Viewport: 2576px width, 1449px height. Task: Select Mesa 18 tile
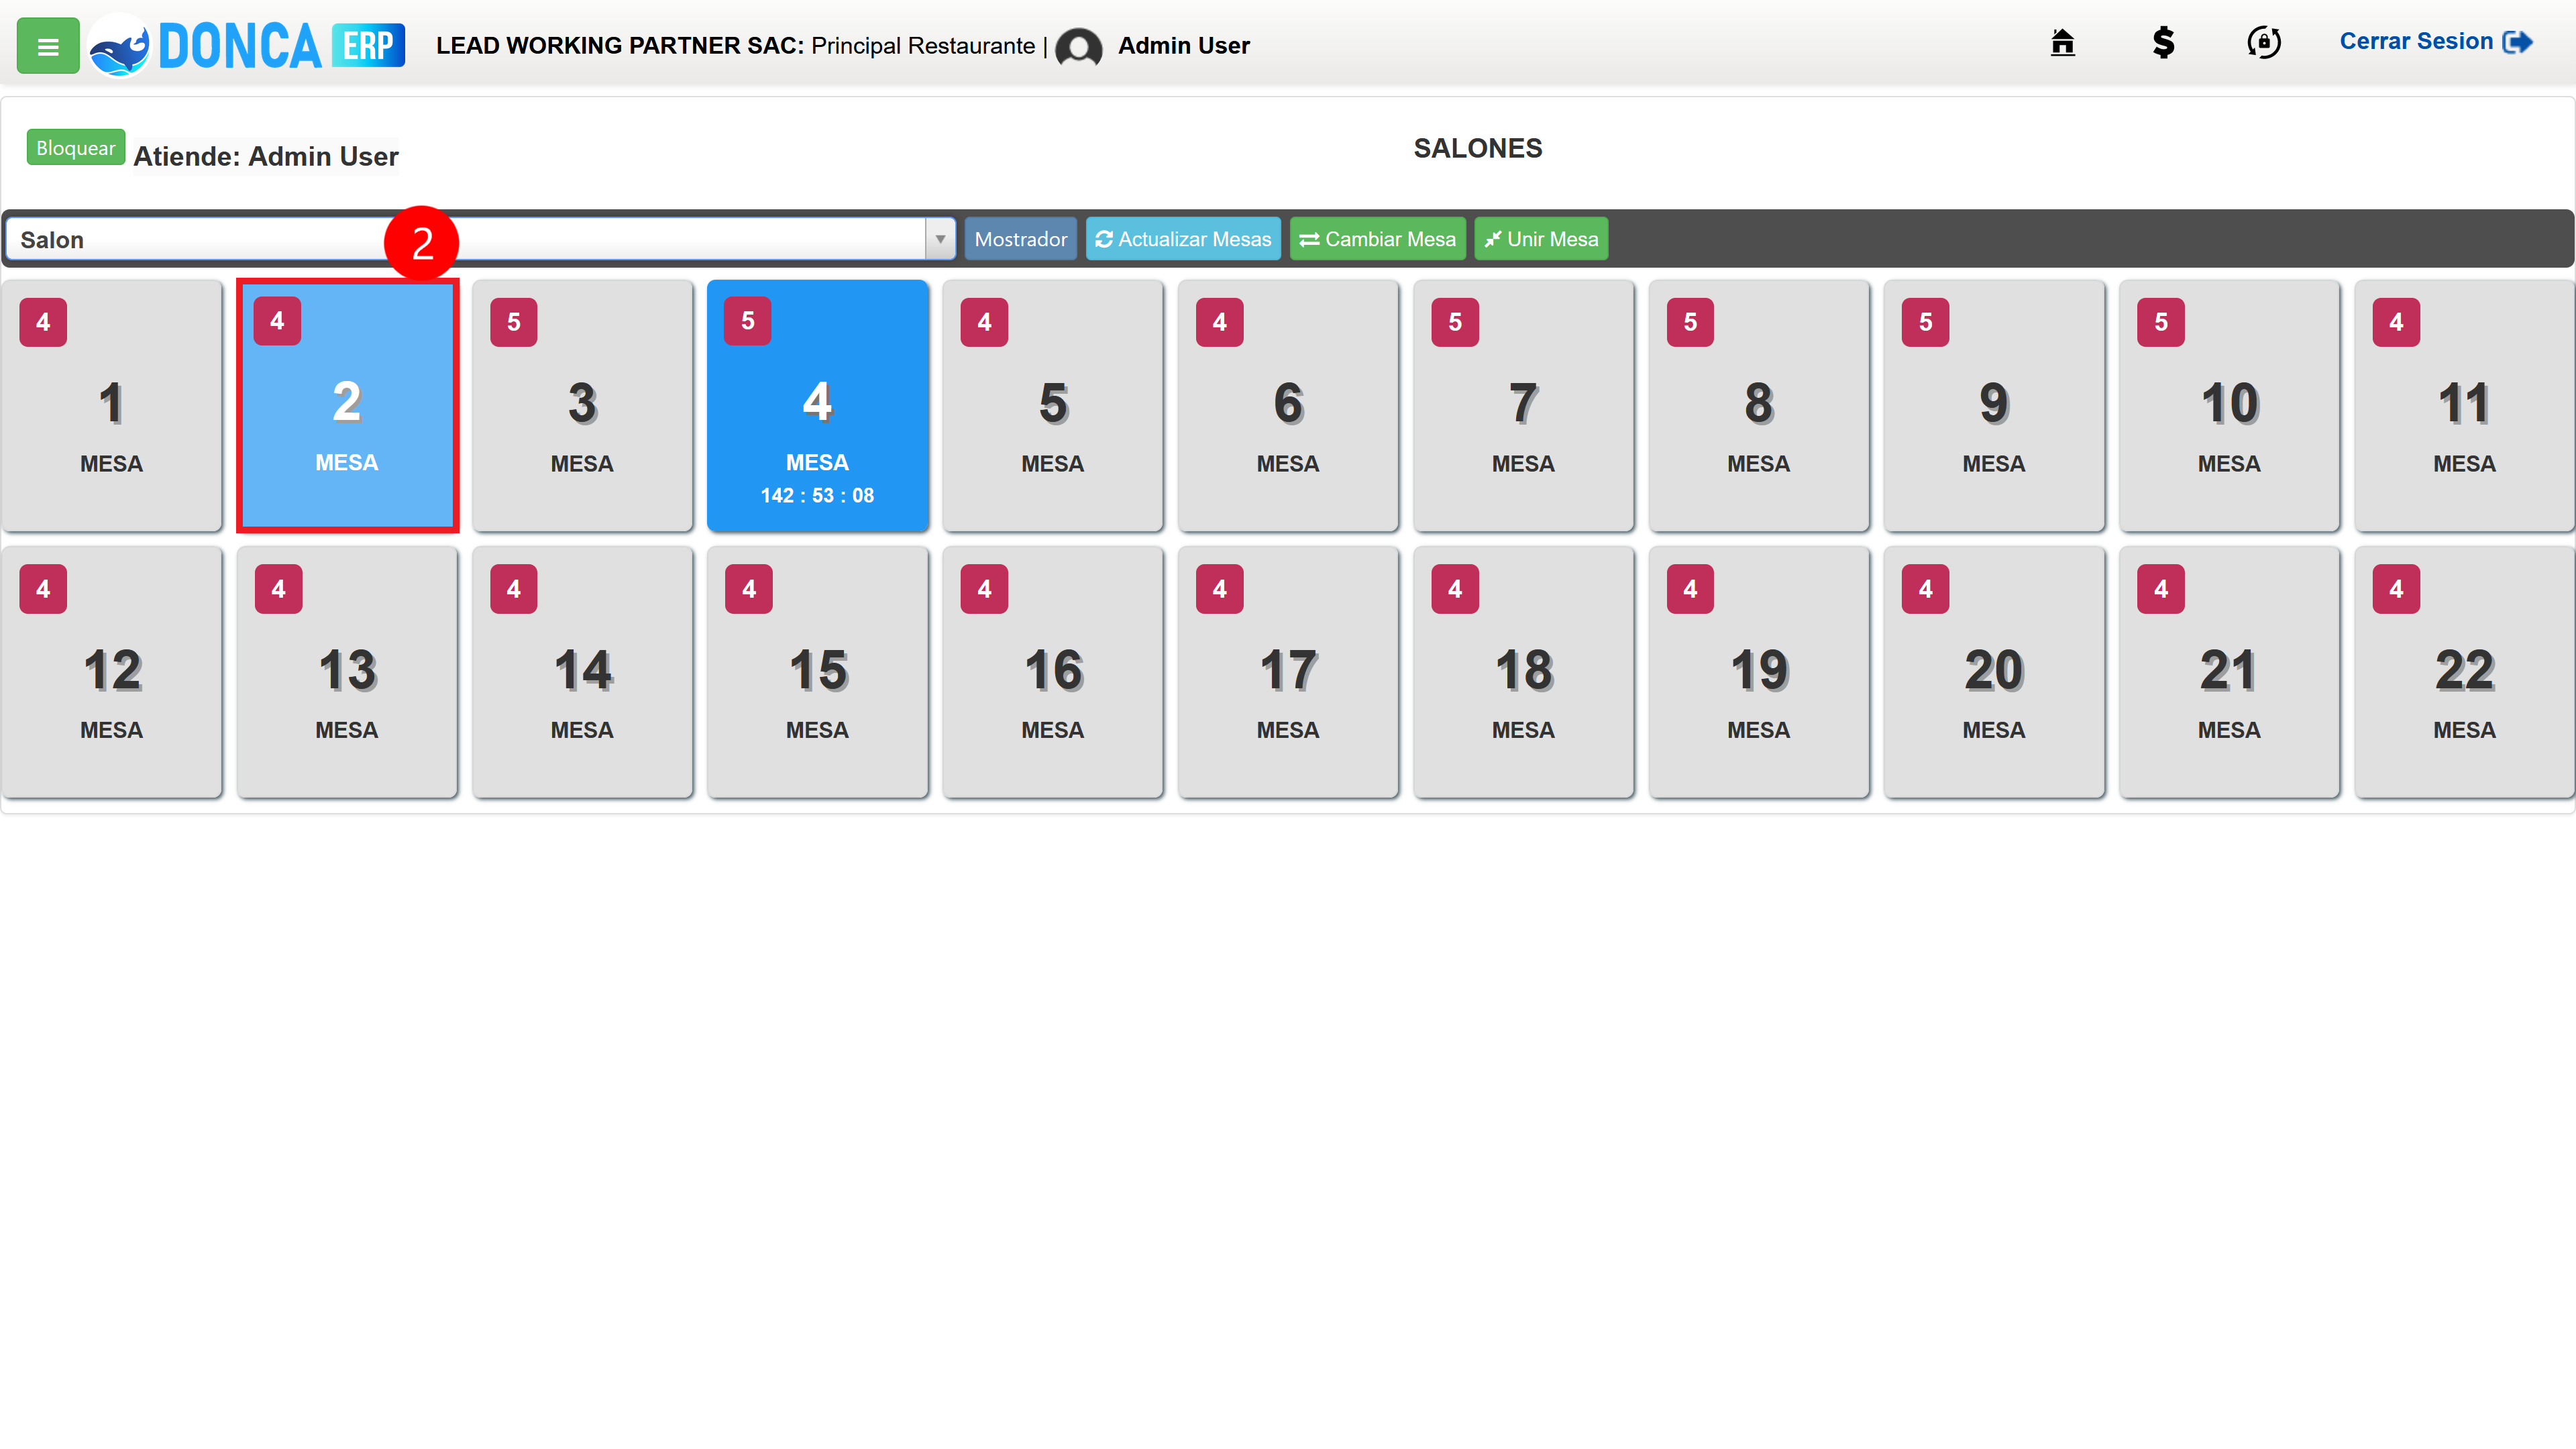click(1524, 672)
